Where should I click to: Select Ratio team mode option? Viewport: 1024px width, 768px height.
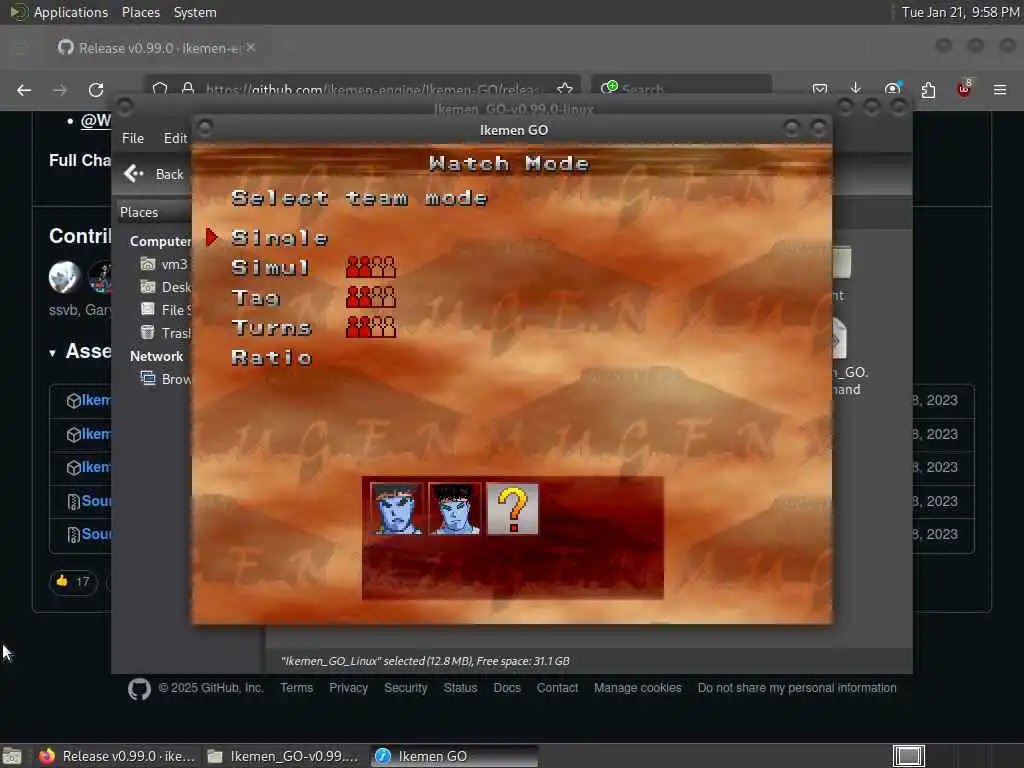(272, 358)
